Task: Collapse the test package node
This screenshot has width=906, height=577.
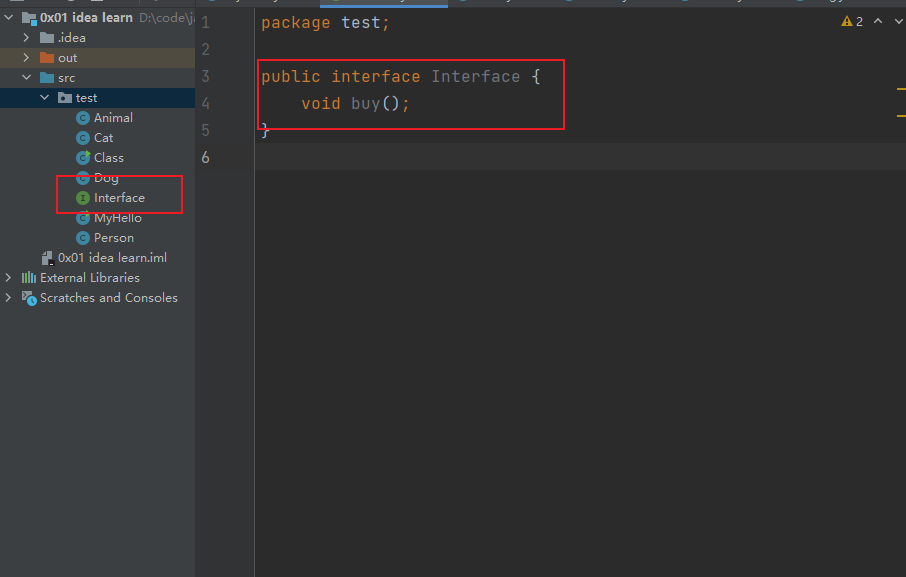Action: tap(45, 98)
